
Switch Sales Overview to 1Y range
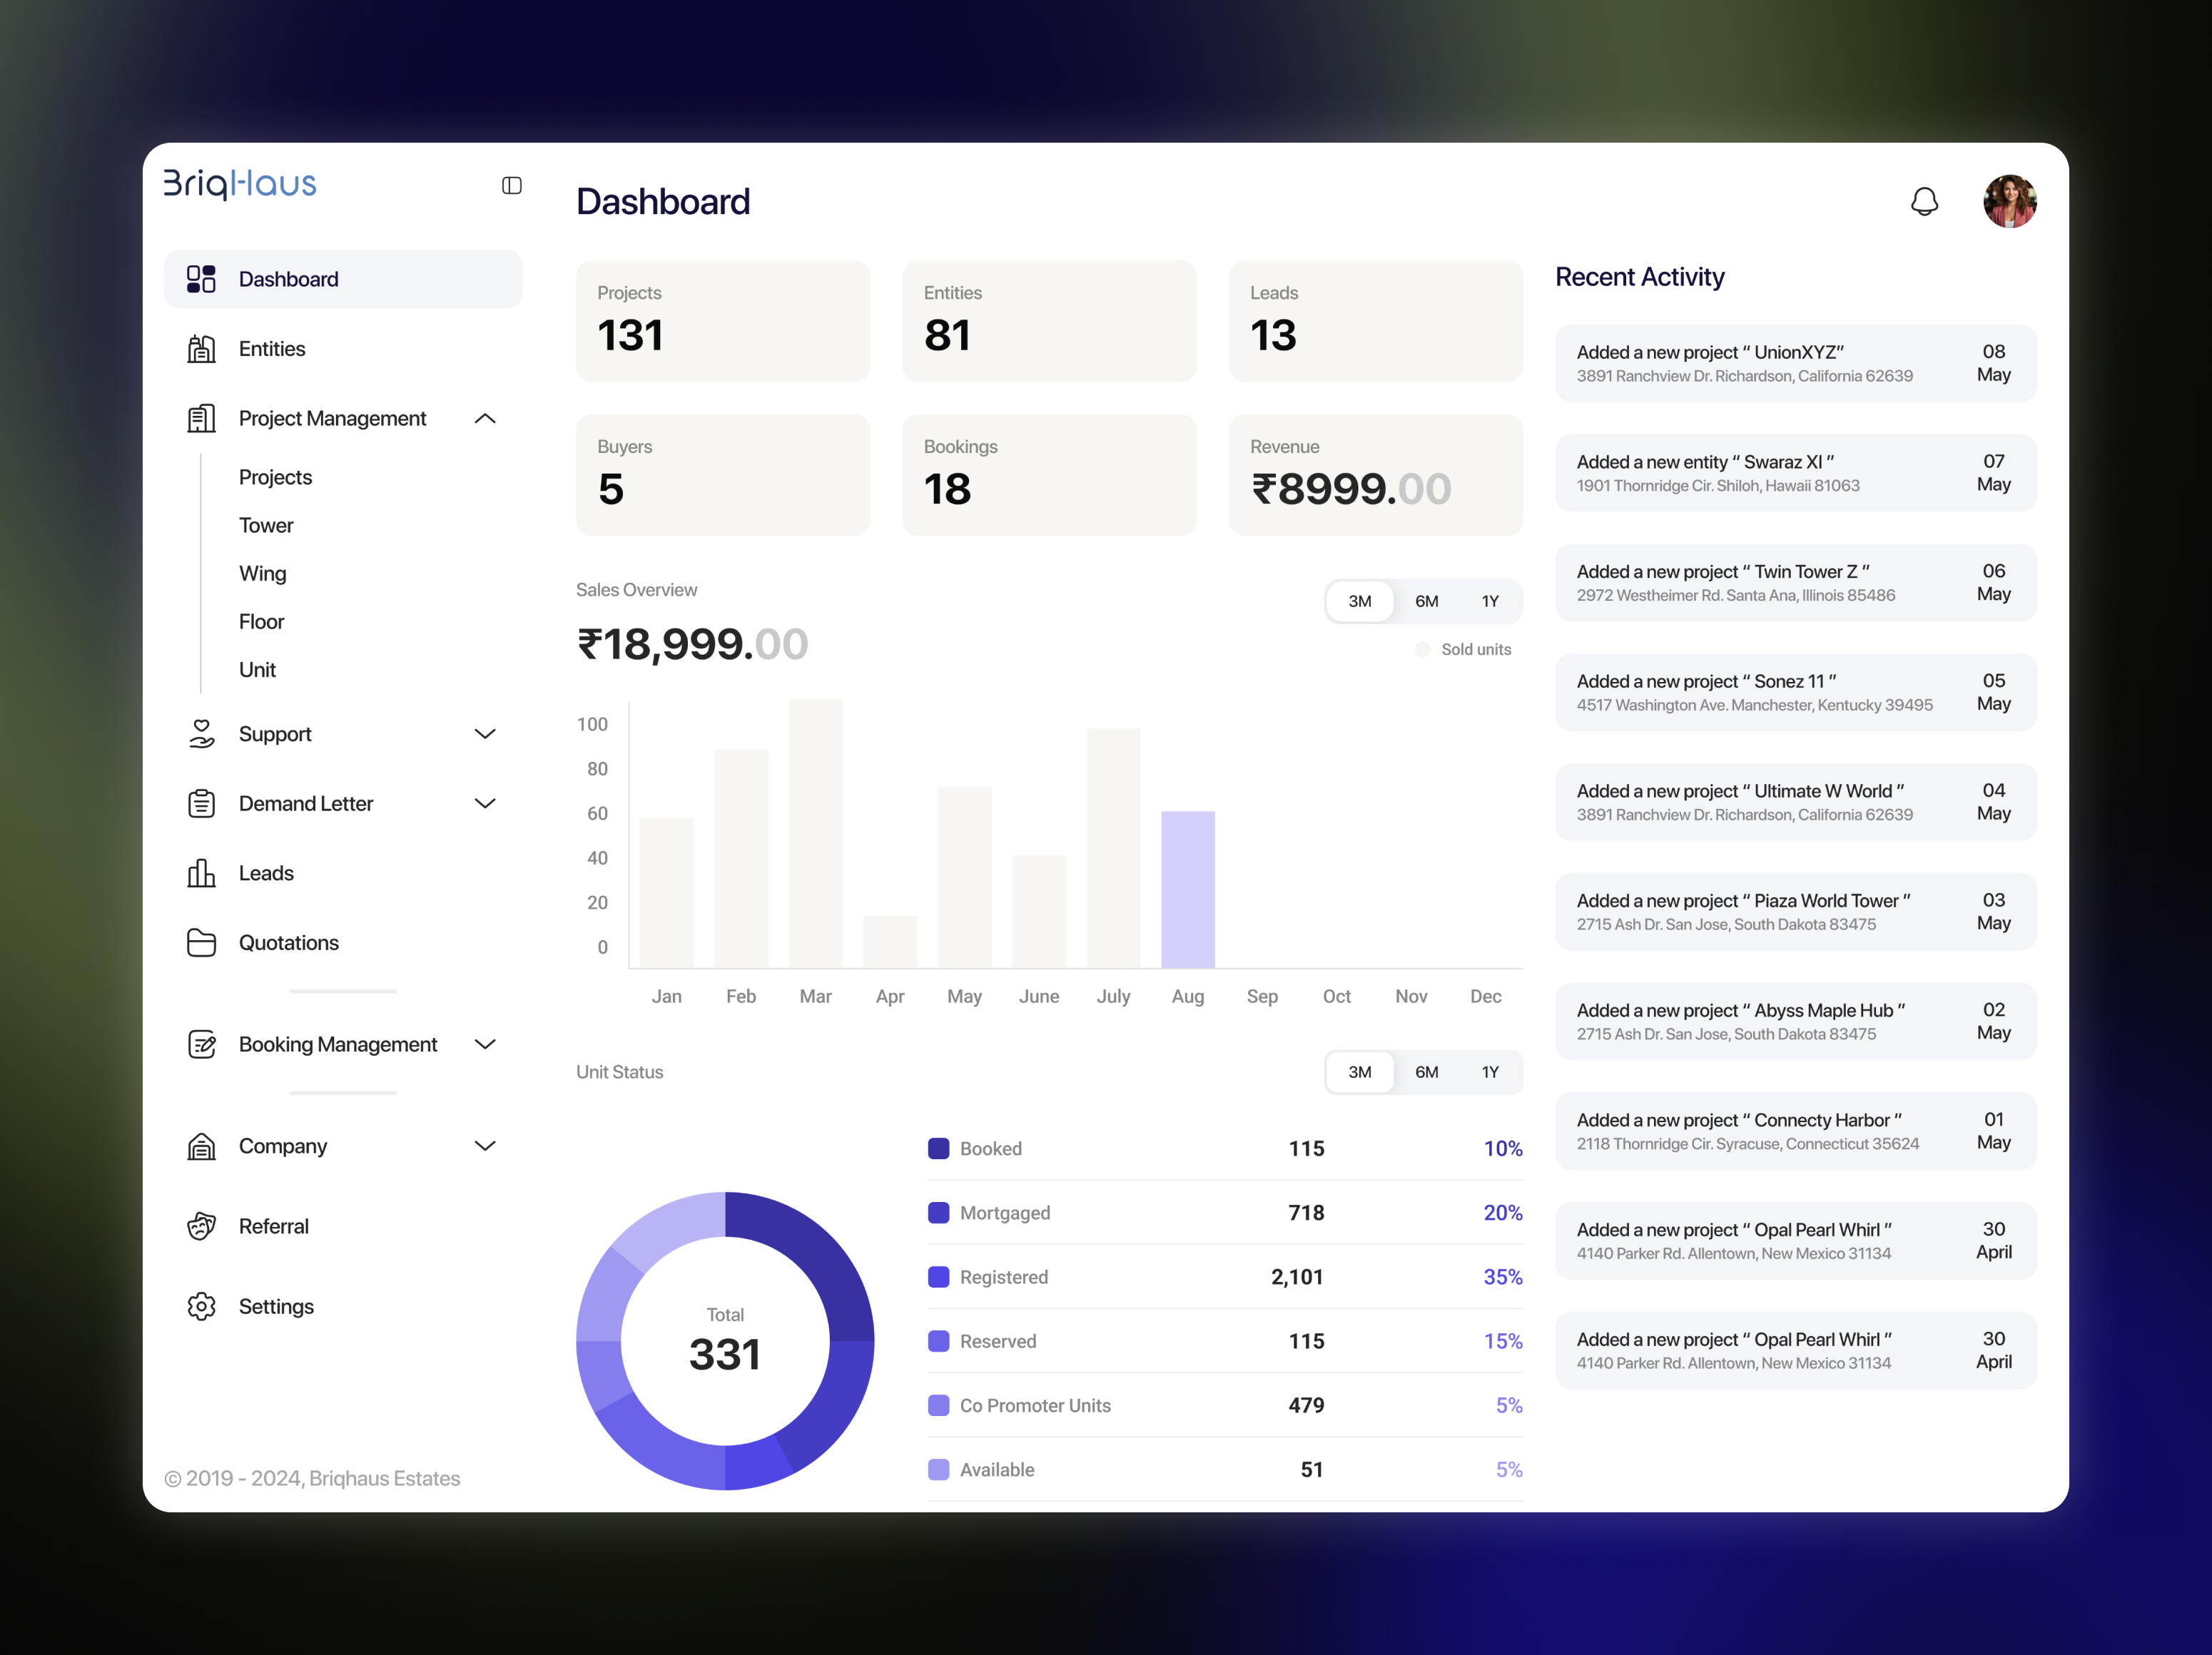coord(1489,602)
